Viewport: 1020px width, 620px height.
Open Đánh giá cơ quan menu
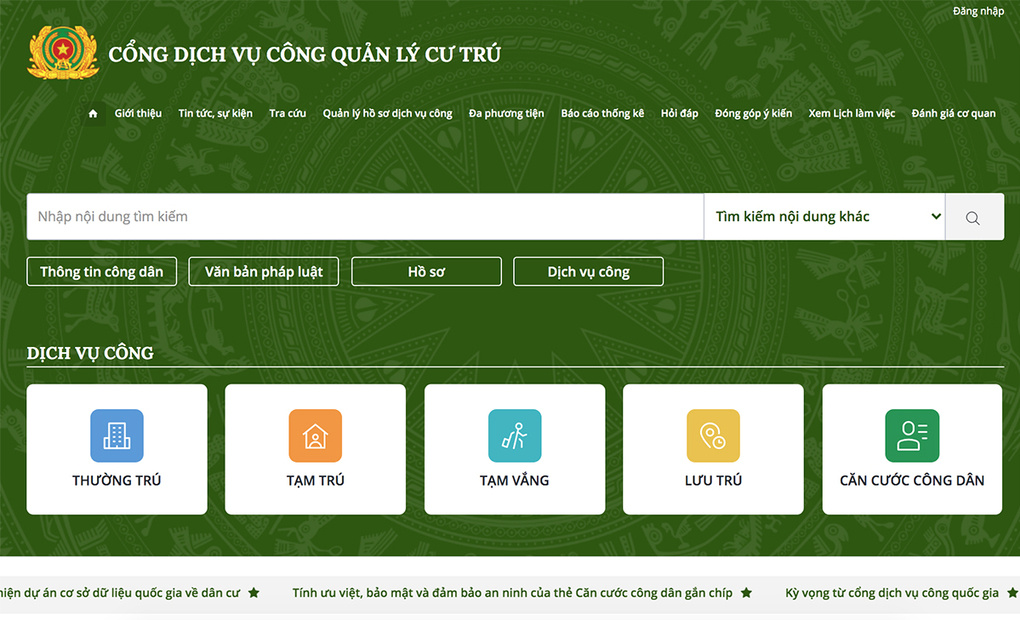[x=954, y=113]
